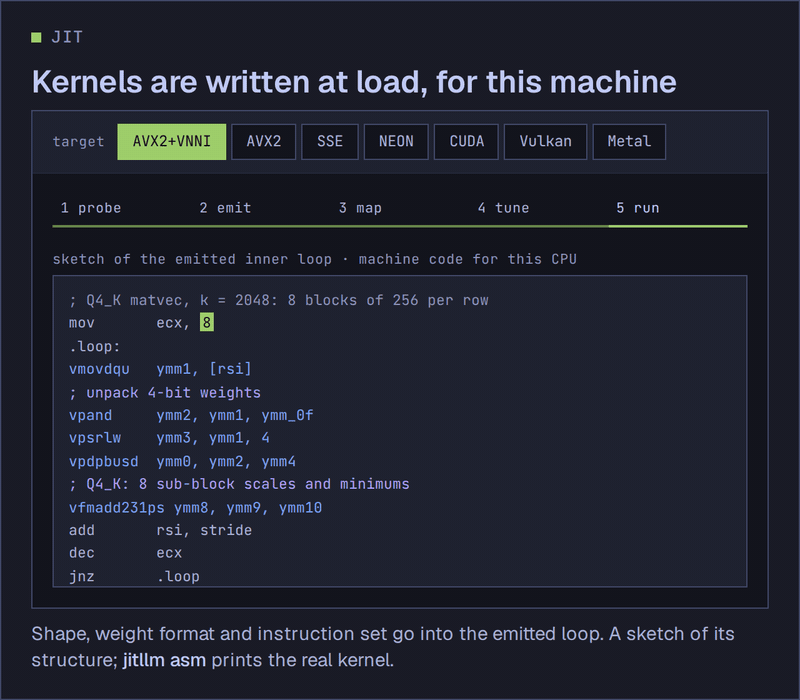
Task: Select the Metal target
Action: [629, 142]
